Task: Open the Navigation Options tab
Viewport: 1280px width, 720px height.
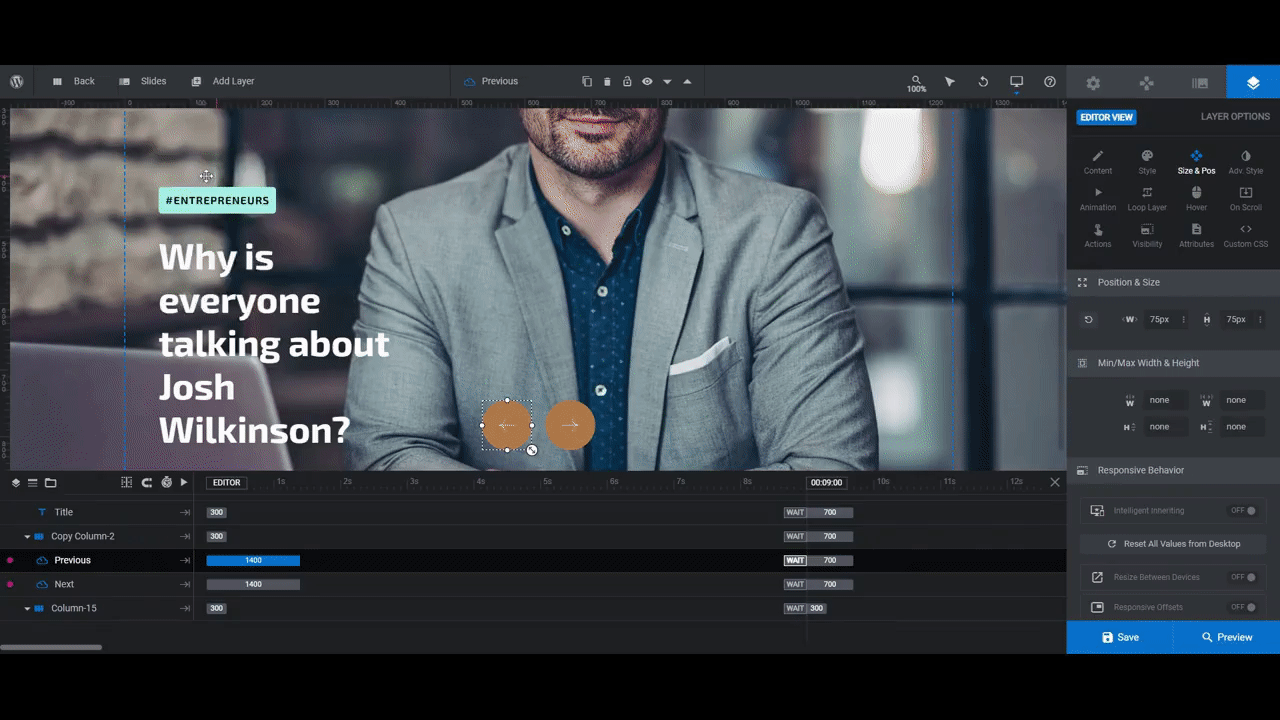Action: tap(1147, 83)
